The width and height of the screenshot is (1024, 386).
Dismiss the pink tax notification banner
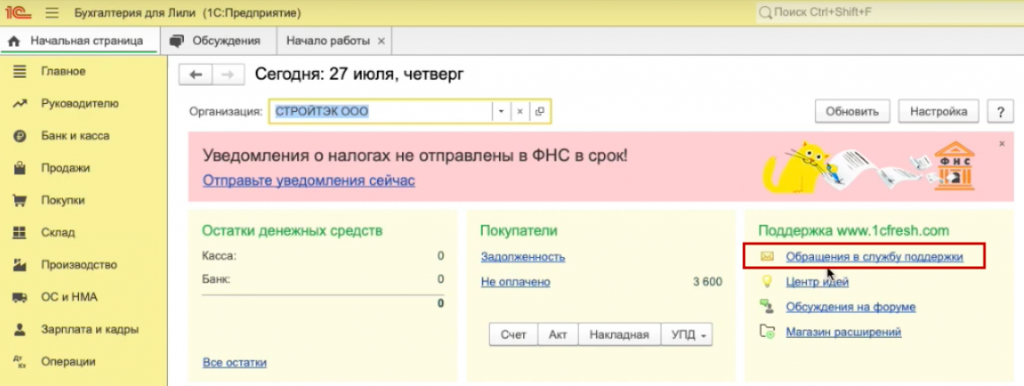(1002, 144)
